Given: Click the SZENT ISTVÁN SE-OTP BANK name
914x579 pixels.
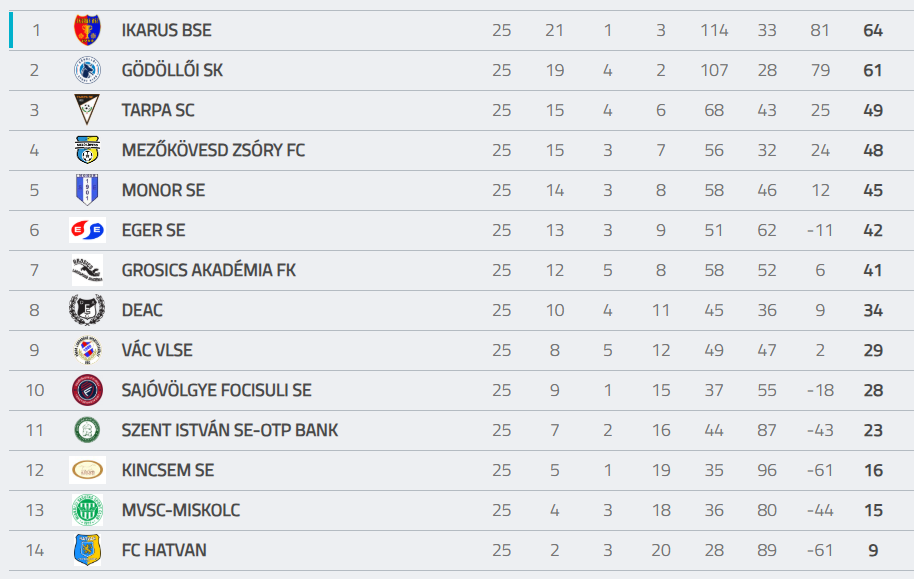Looking at the screenshot, I should [230, 430].
